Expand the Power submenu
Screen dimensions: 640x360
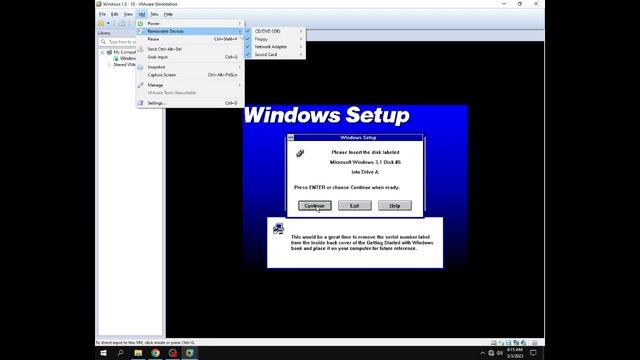point(190,24)
